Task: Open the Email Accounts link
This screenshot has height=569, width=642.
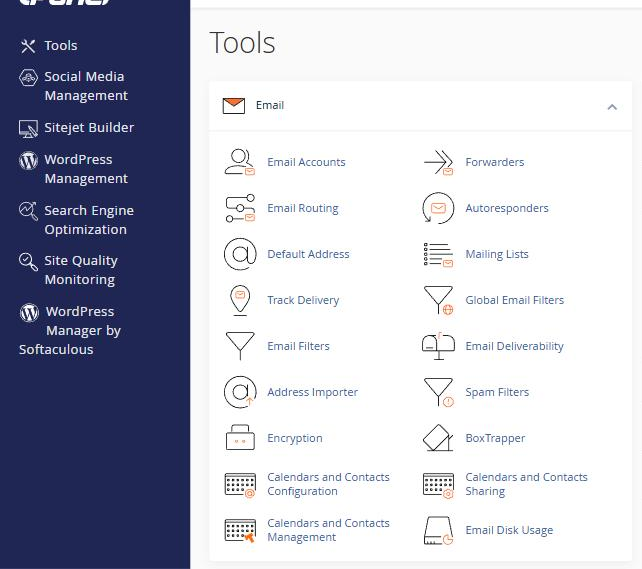Action: click(x=306, y=162)
